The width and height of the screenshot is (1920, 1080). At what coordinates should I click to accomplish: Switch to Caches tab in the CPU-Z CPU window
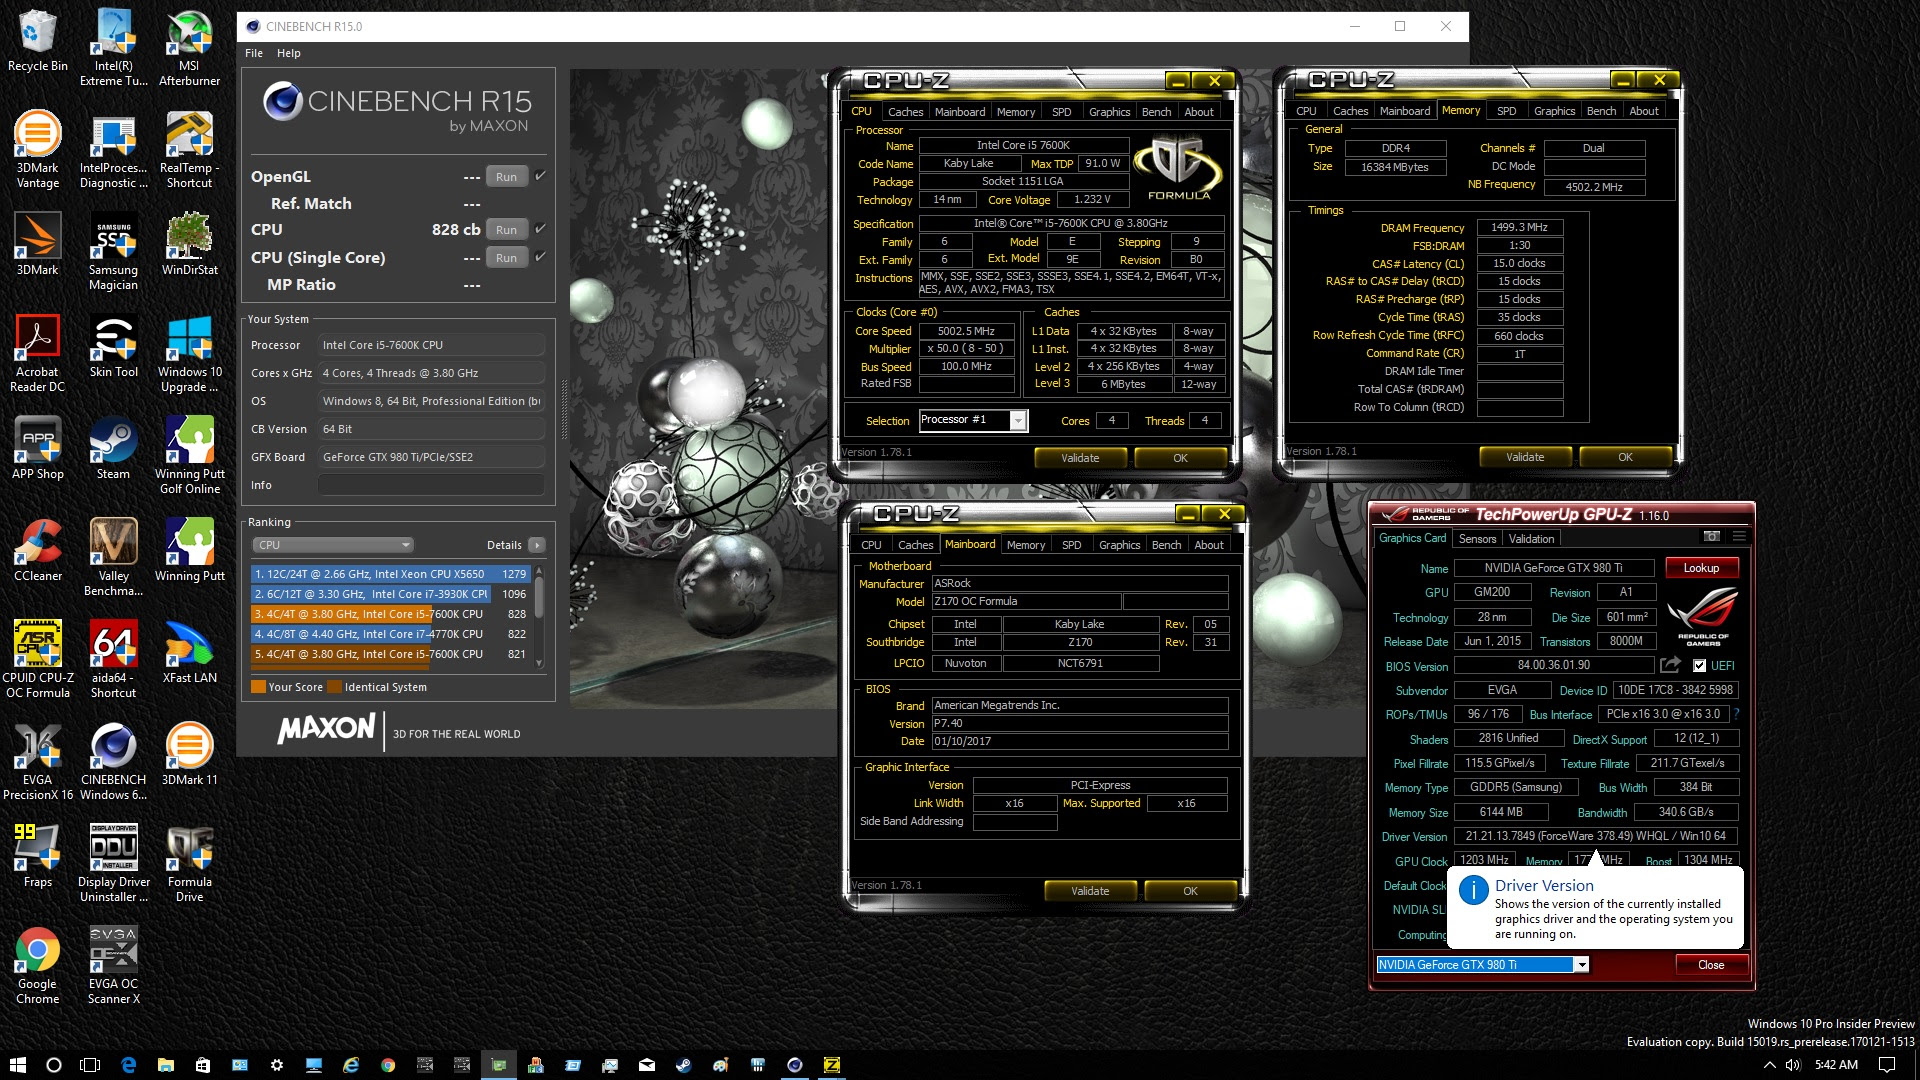(x=905, y=112)
